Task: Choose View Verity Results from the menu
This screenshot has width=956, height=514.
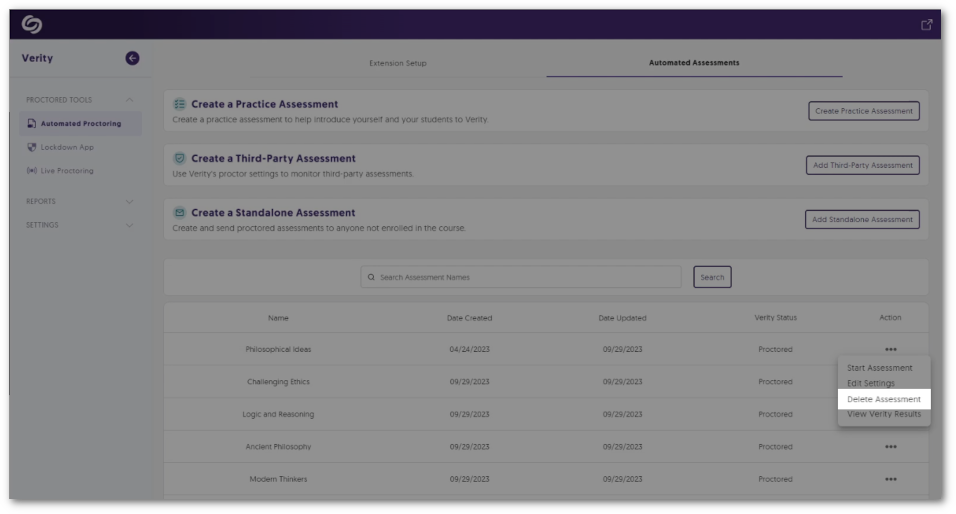Action: [884, 414]
